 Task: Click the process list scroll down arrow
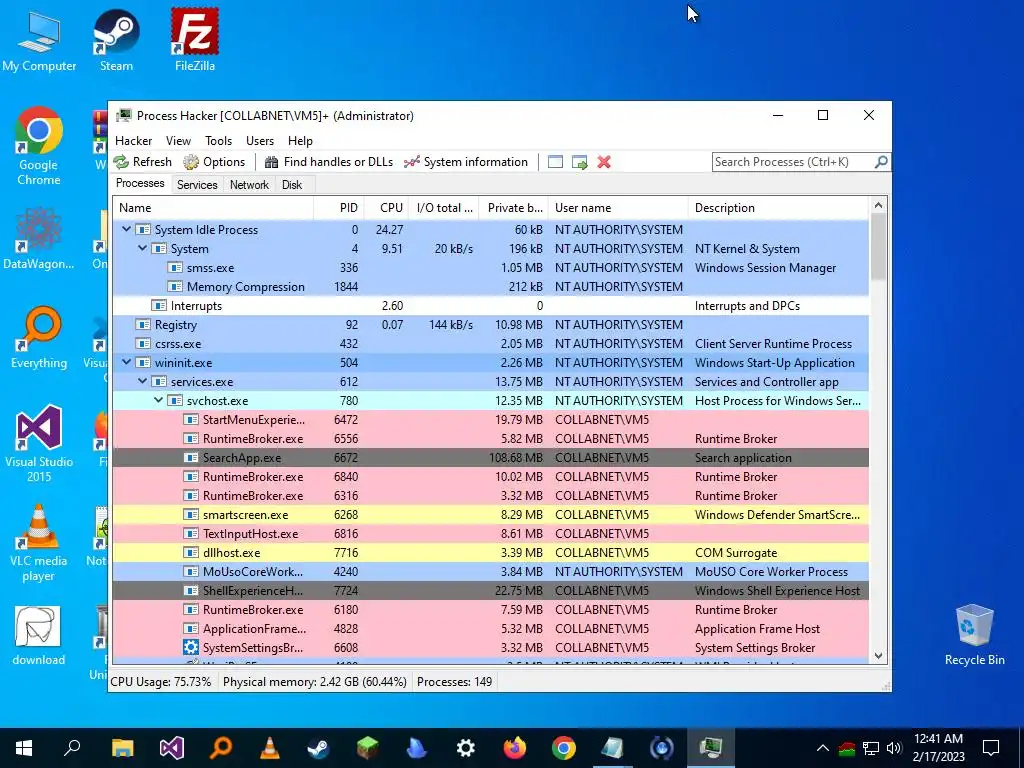(878, 656)
